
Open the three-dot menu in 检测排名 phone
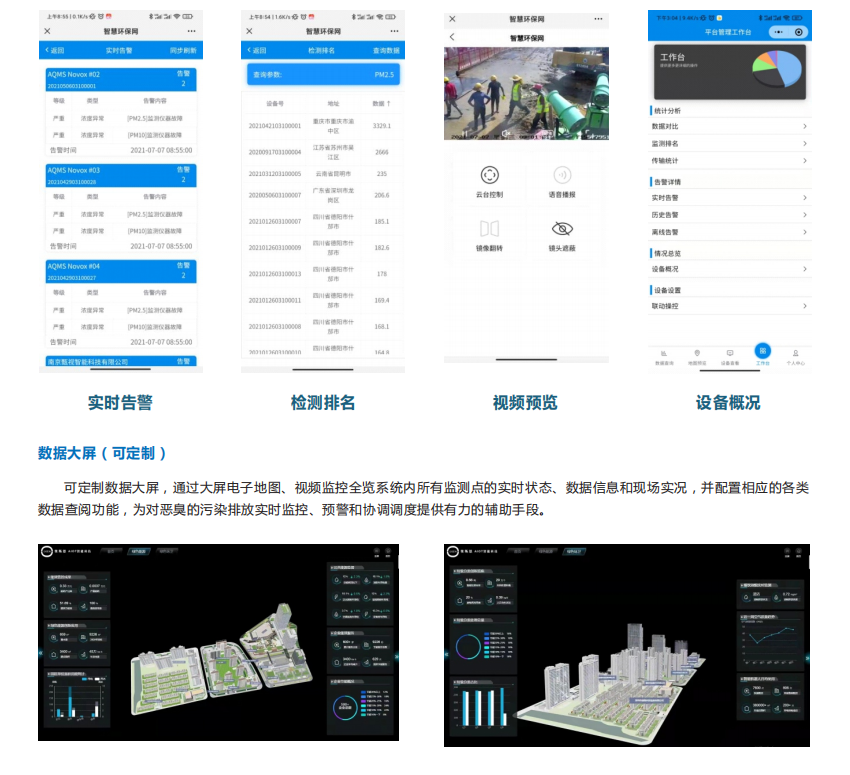[x=394, y=31]
